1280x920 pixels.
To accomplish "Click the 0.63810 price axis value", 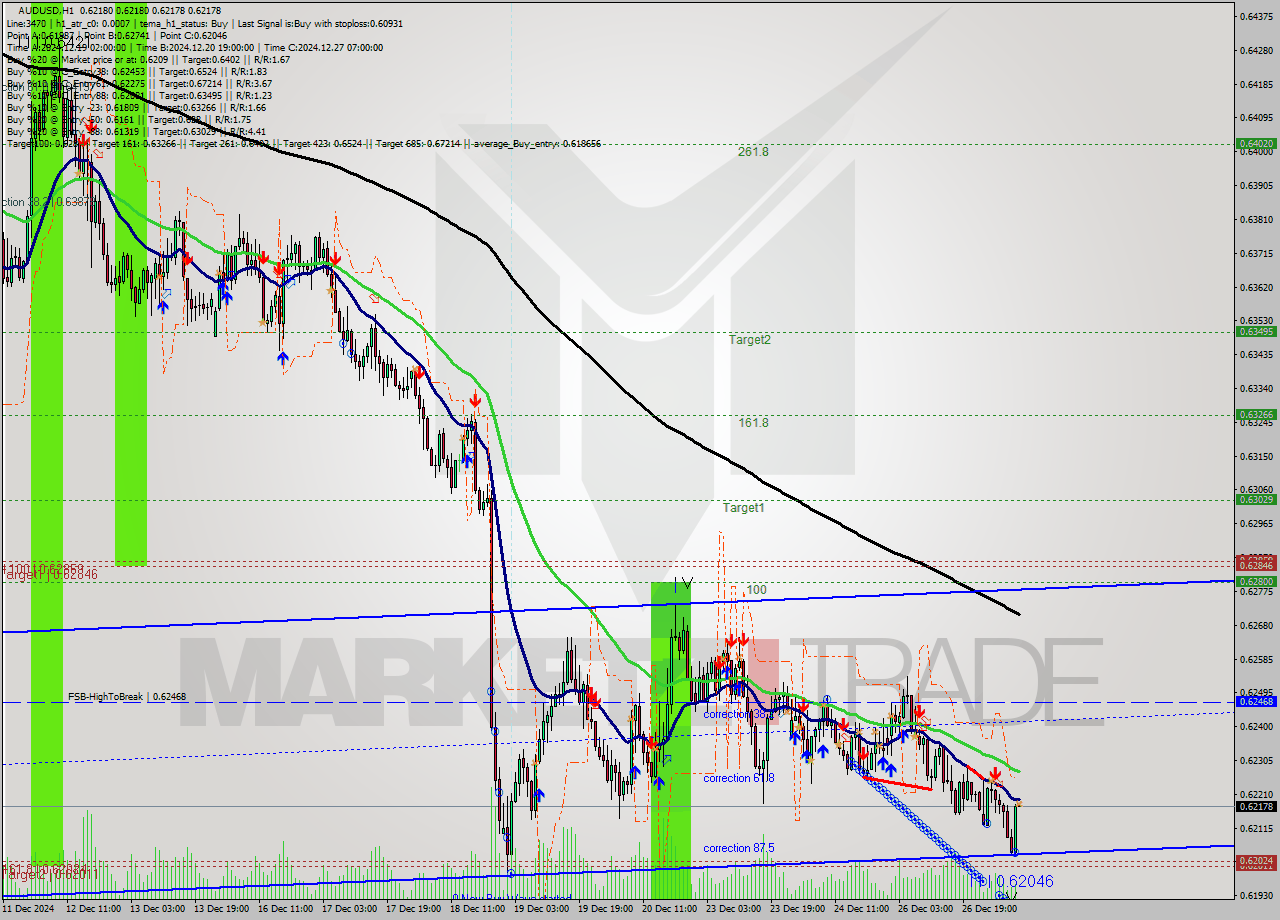I will pos(1258,219).
